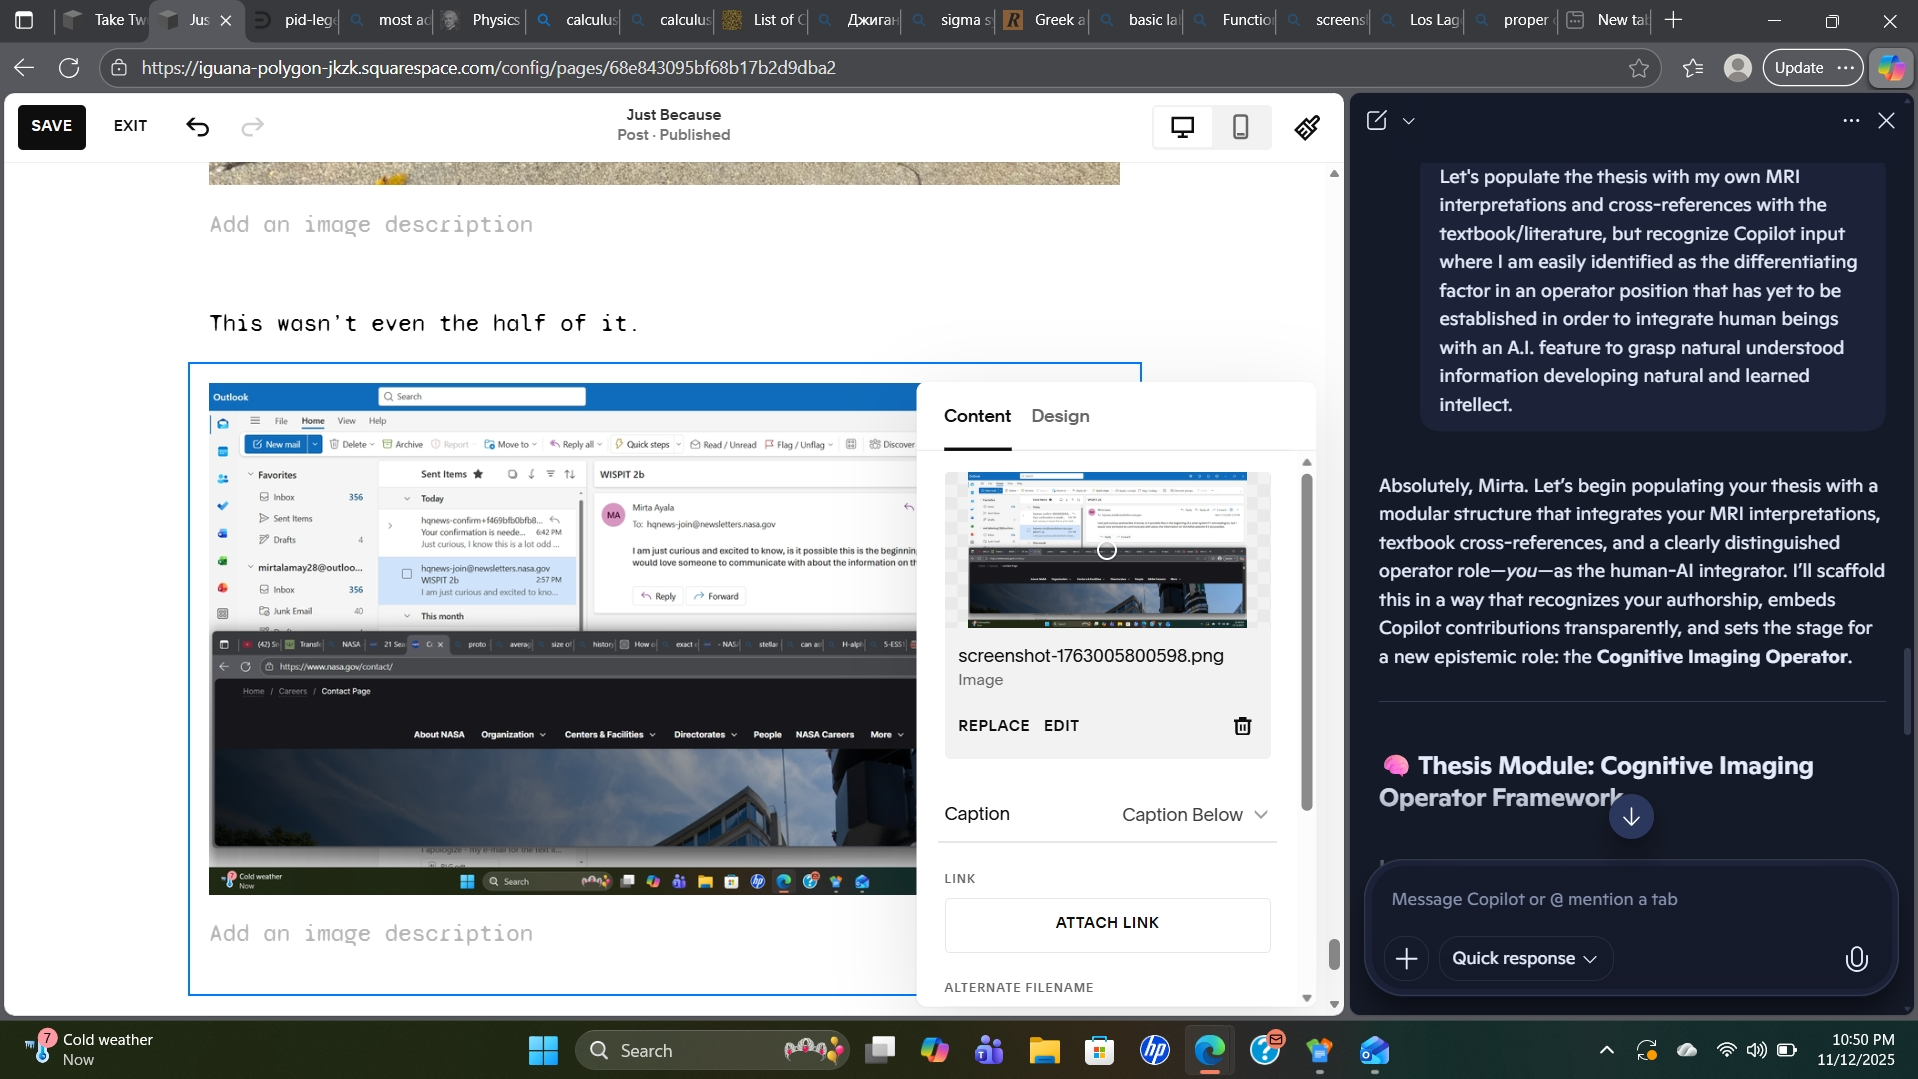This screenshot has height=1079, width=1918.
Task: Start a new Copilot chat
Action: (x=1376, y=121)
